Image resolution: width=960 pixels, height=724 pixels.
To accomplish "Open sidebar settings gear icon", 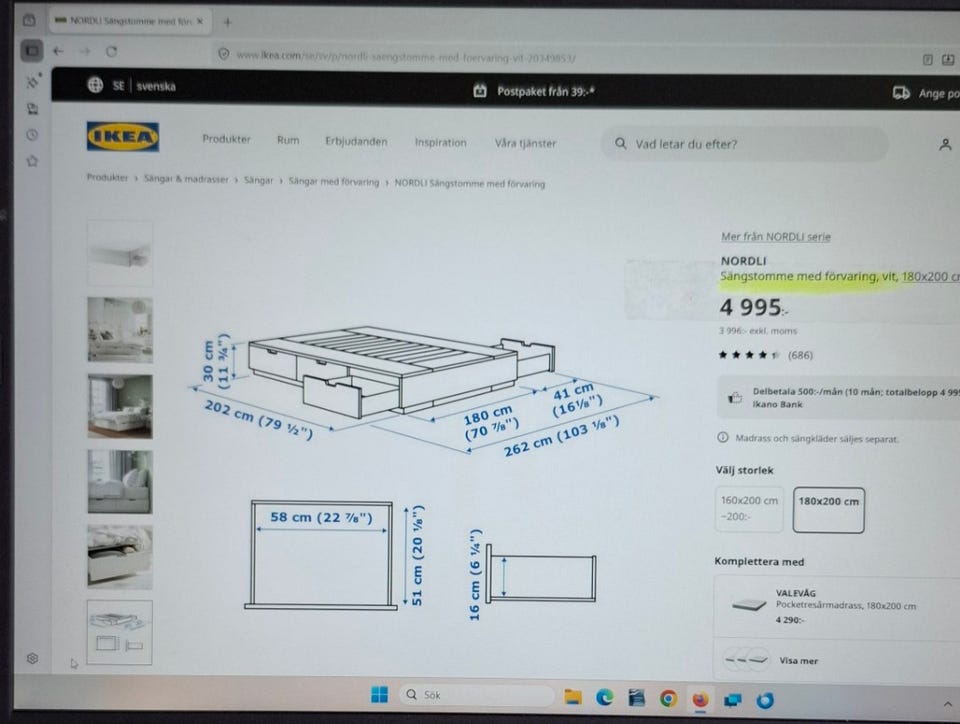I will coord(32,658).
